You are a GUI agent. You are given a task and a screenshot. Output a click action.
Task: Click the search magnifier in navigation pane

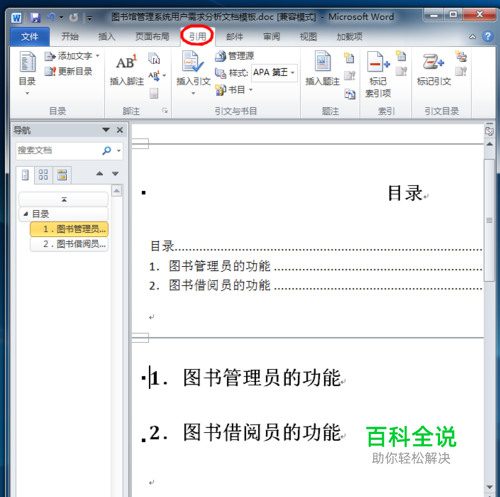point(106,150)
